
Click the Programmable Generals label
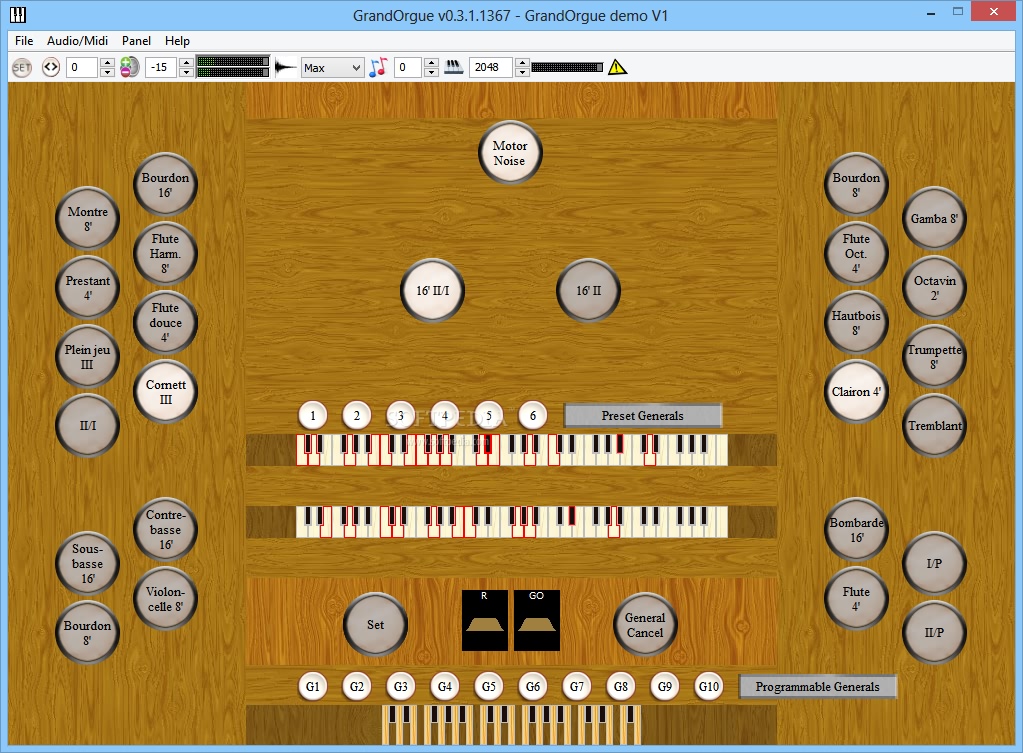pos(817,686)
